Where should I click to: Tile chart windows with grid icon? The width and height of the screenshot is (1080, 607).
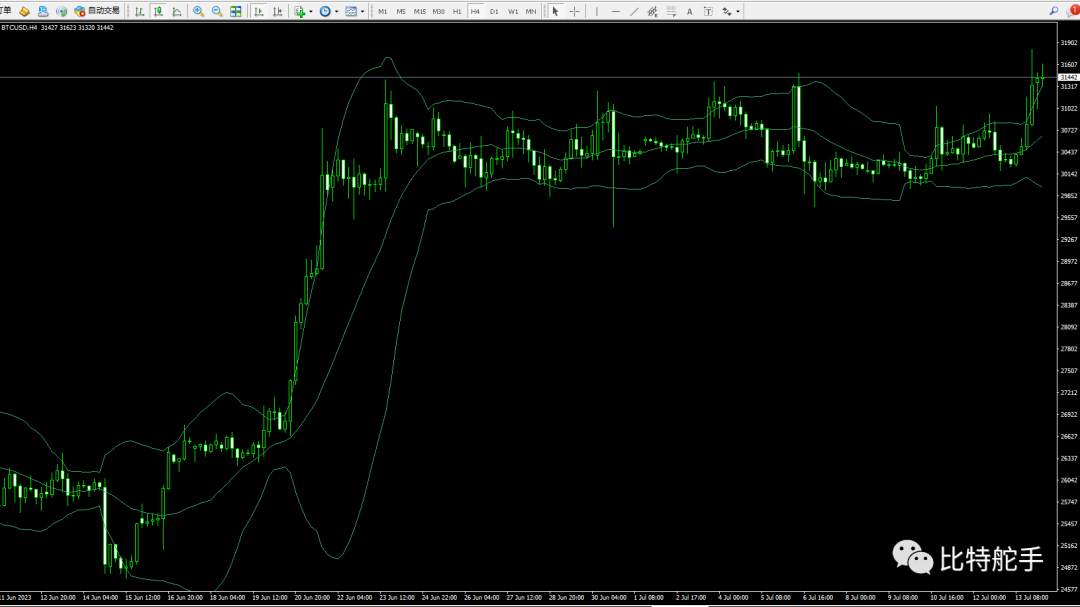pos(236,11)
